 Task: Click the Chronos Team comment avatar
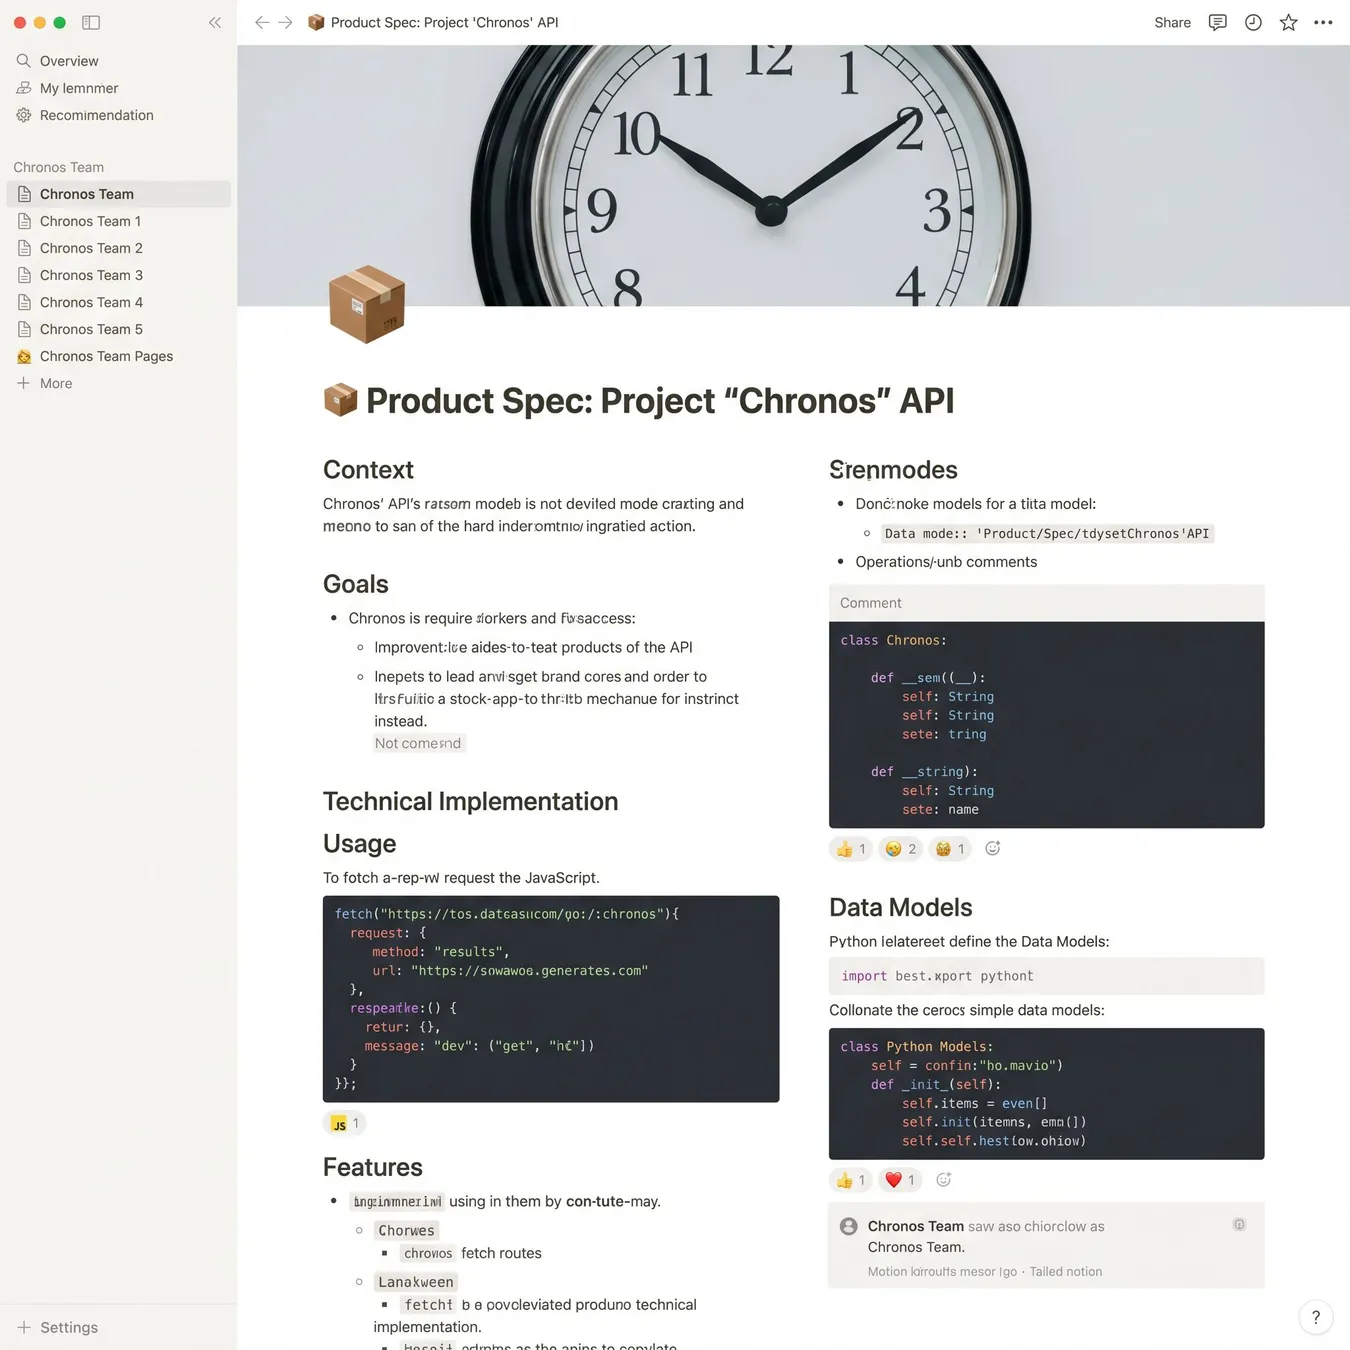tap(849, 1226)
